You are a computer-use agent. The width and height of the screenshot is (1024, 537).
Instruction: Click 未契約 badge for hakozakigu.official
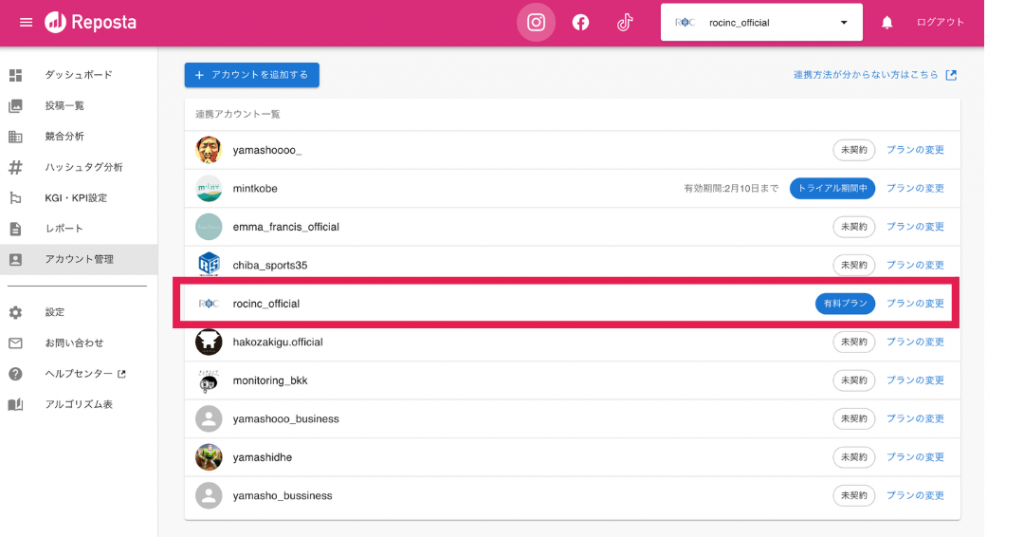tap(854, 342)
